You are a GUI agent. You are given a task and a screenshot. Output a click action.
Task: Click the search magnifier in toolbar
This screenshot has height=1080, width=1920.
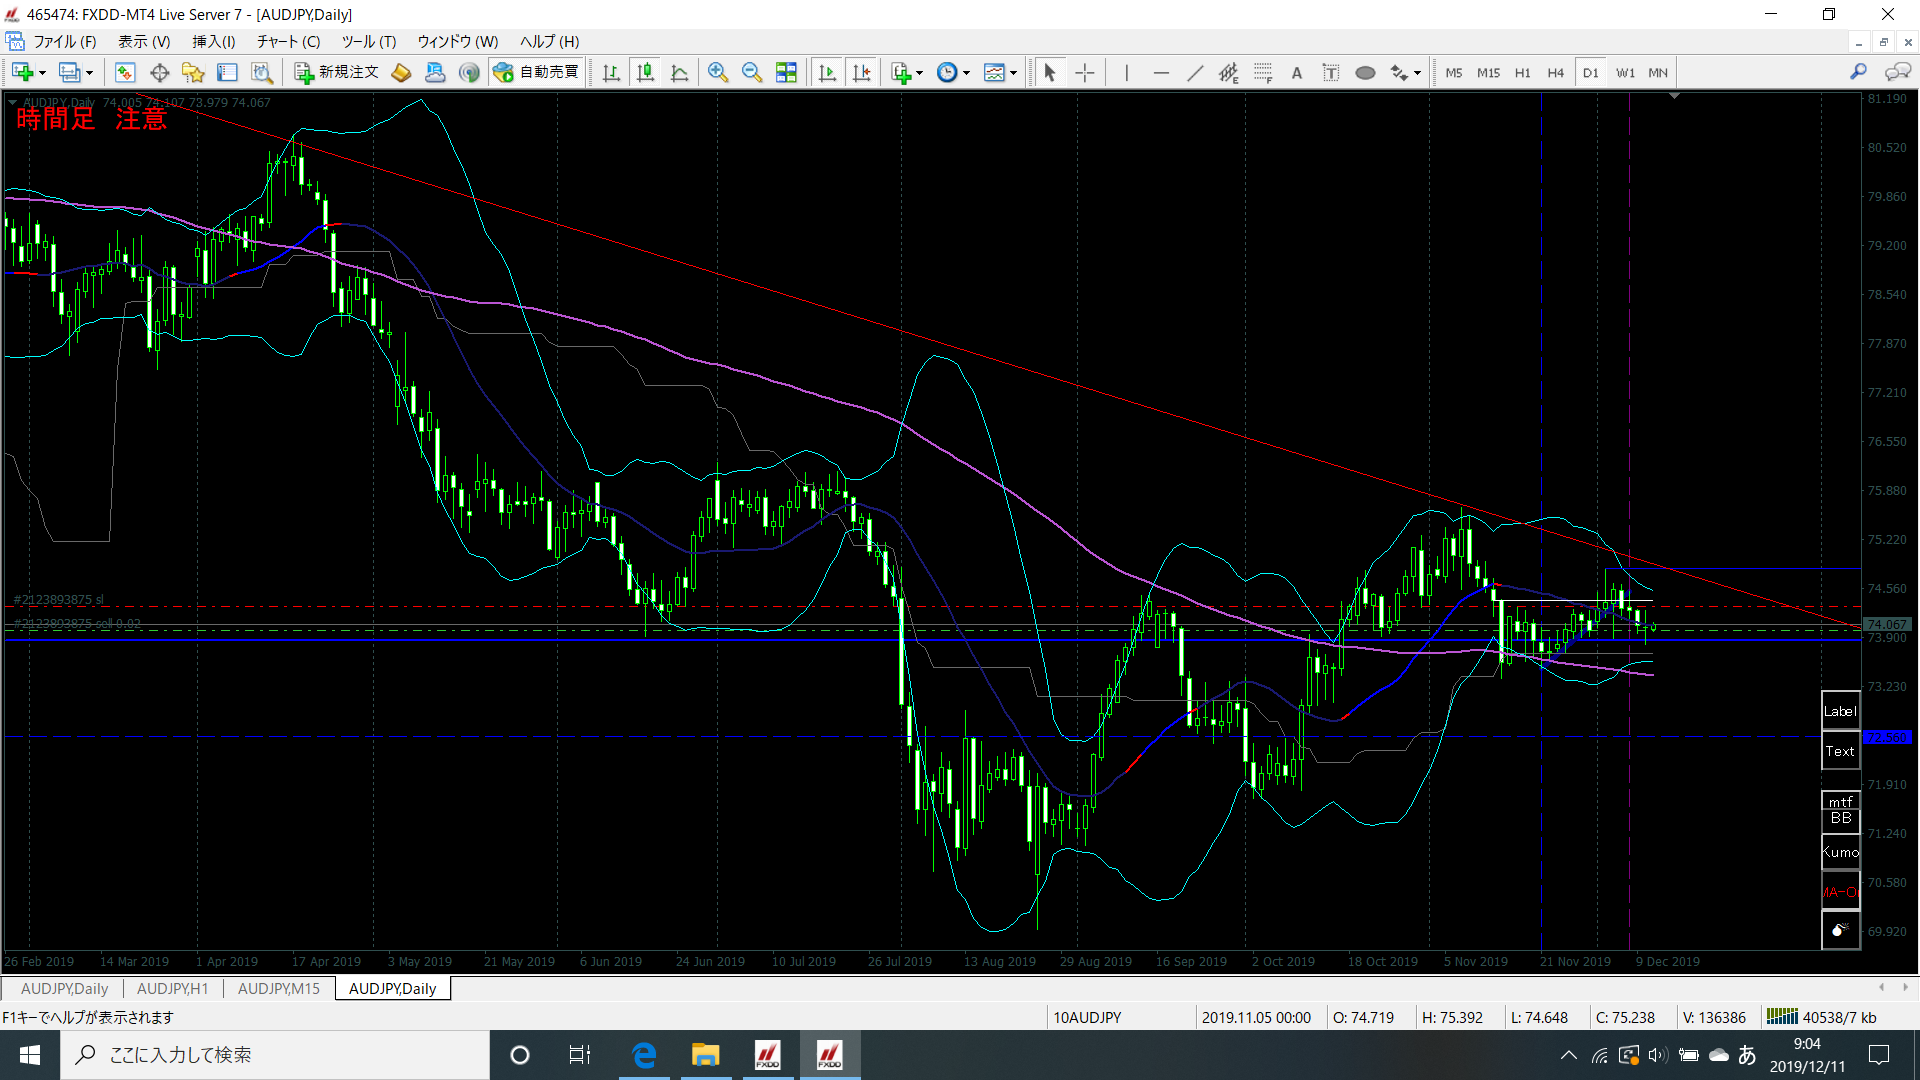(x=1858, y=72)
